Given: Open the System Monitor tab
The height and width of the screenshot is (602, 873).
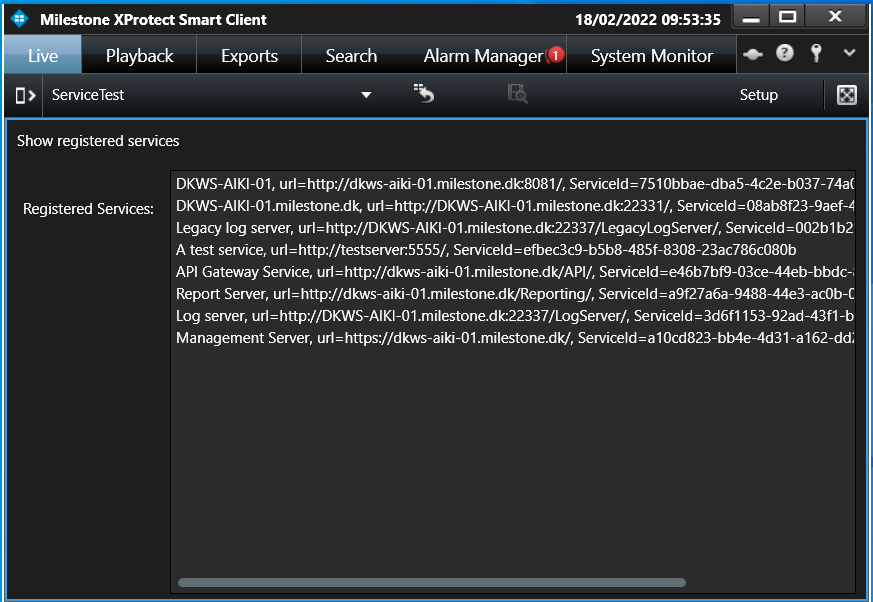Looking at the screenshot, I should (x=651, y=55).
